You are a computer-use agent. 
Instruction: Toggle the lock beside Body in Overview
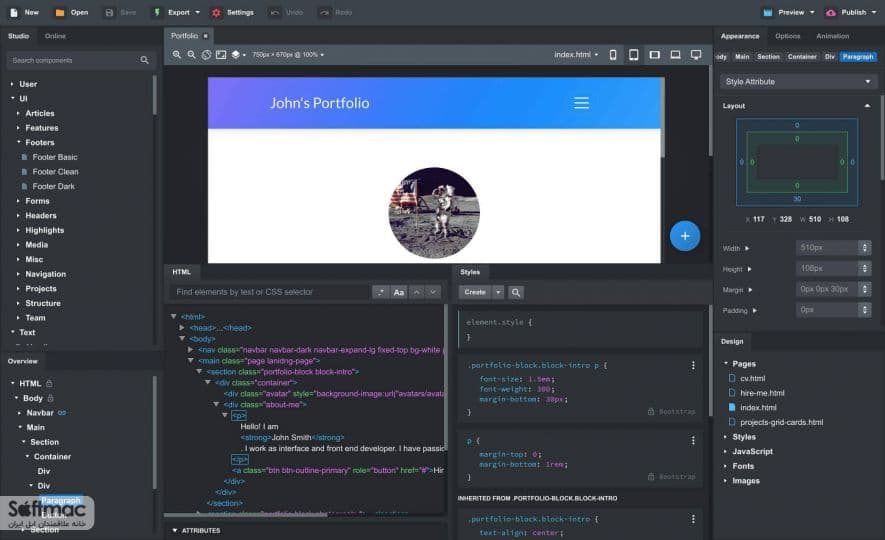[50, 398]
